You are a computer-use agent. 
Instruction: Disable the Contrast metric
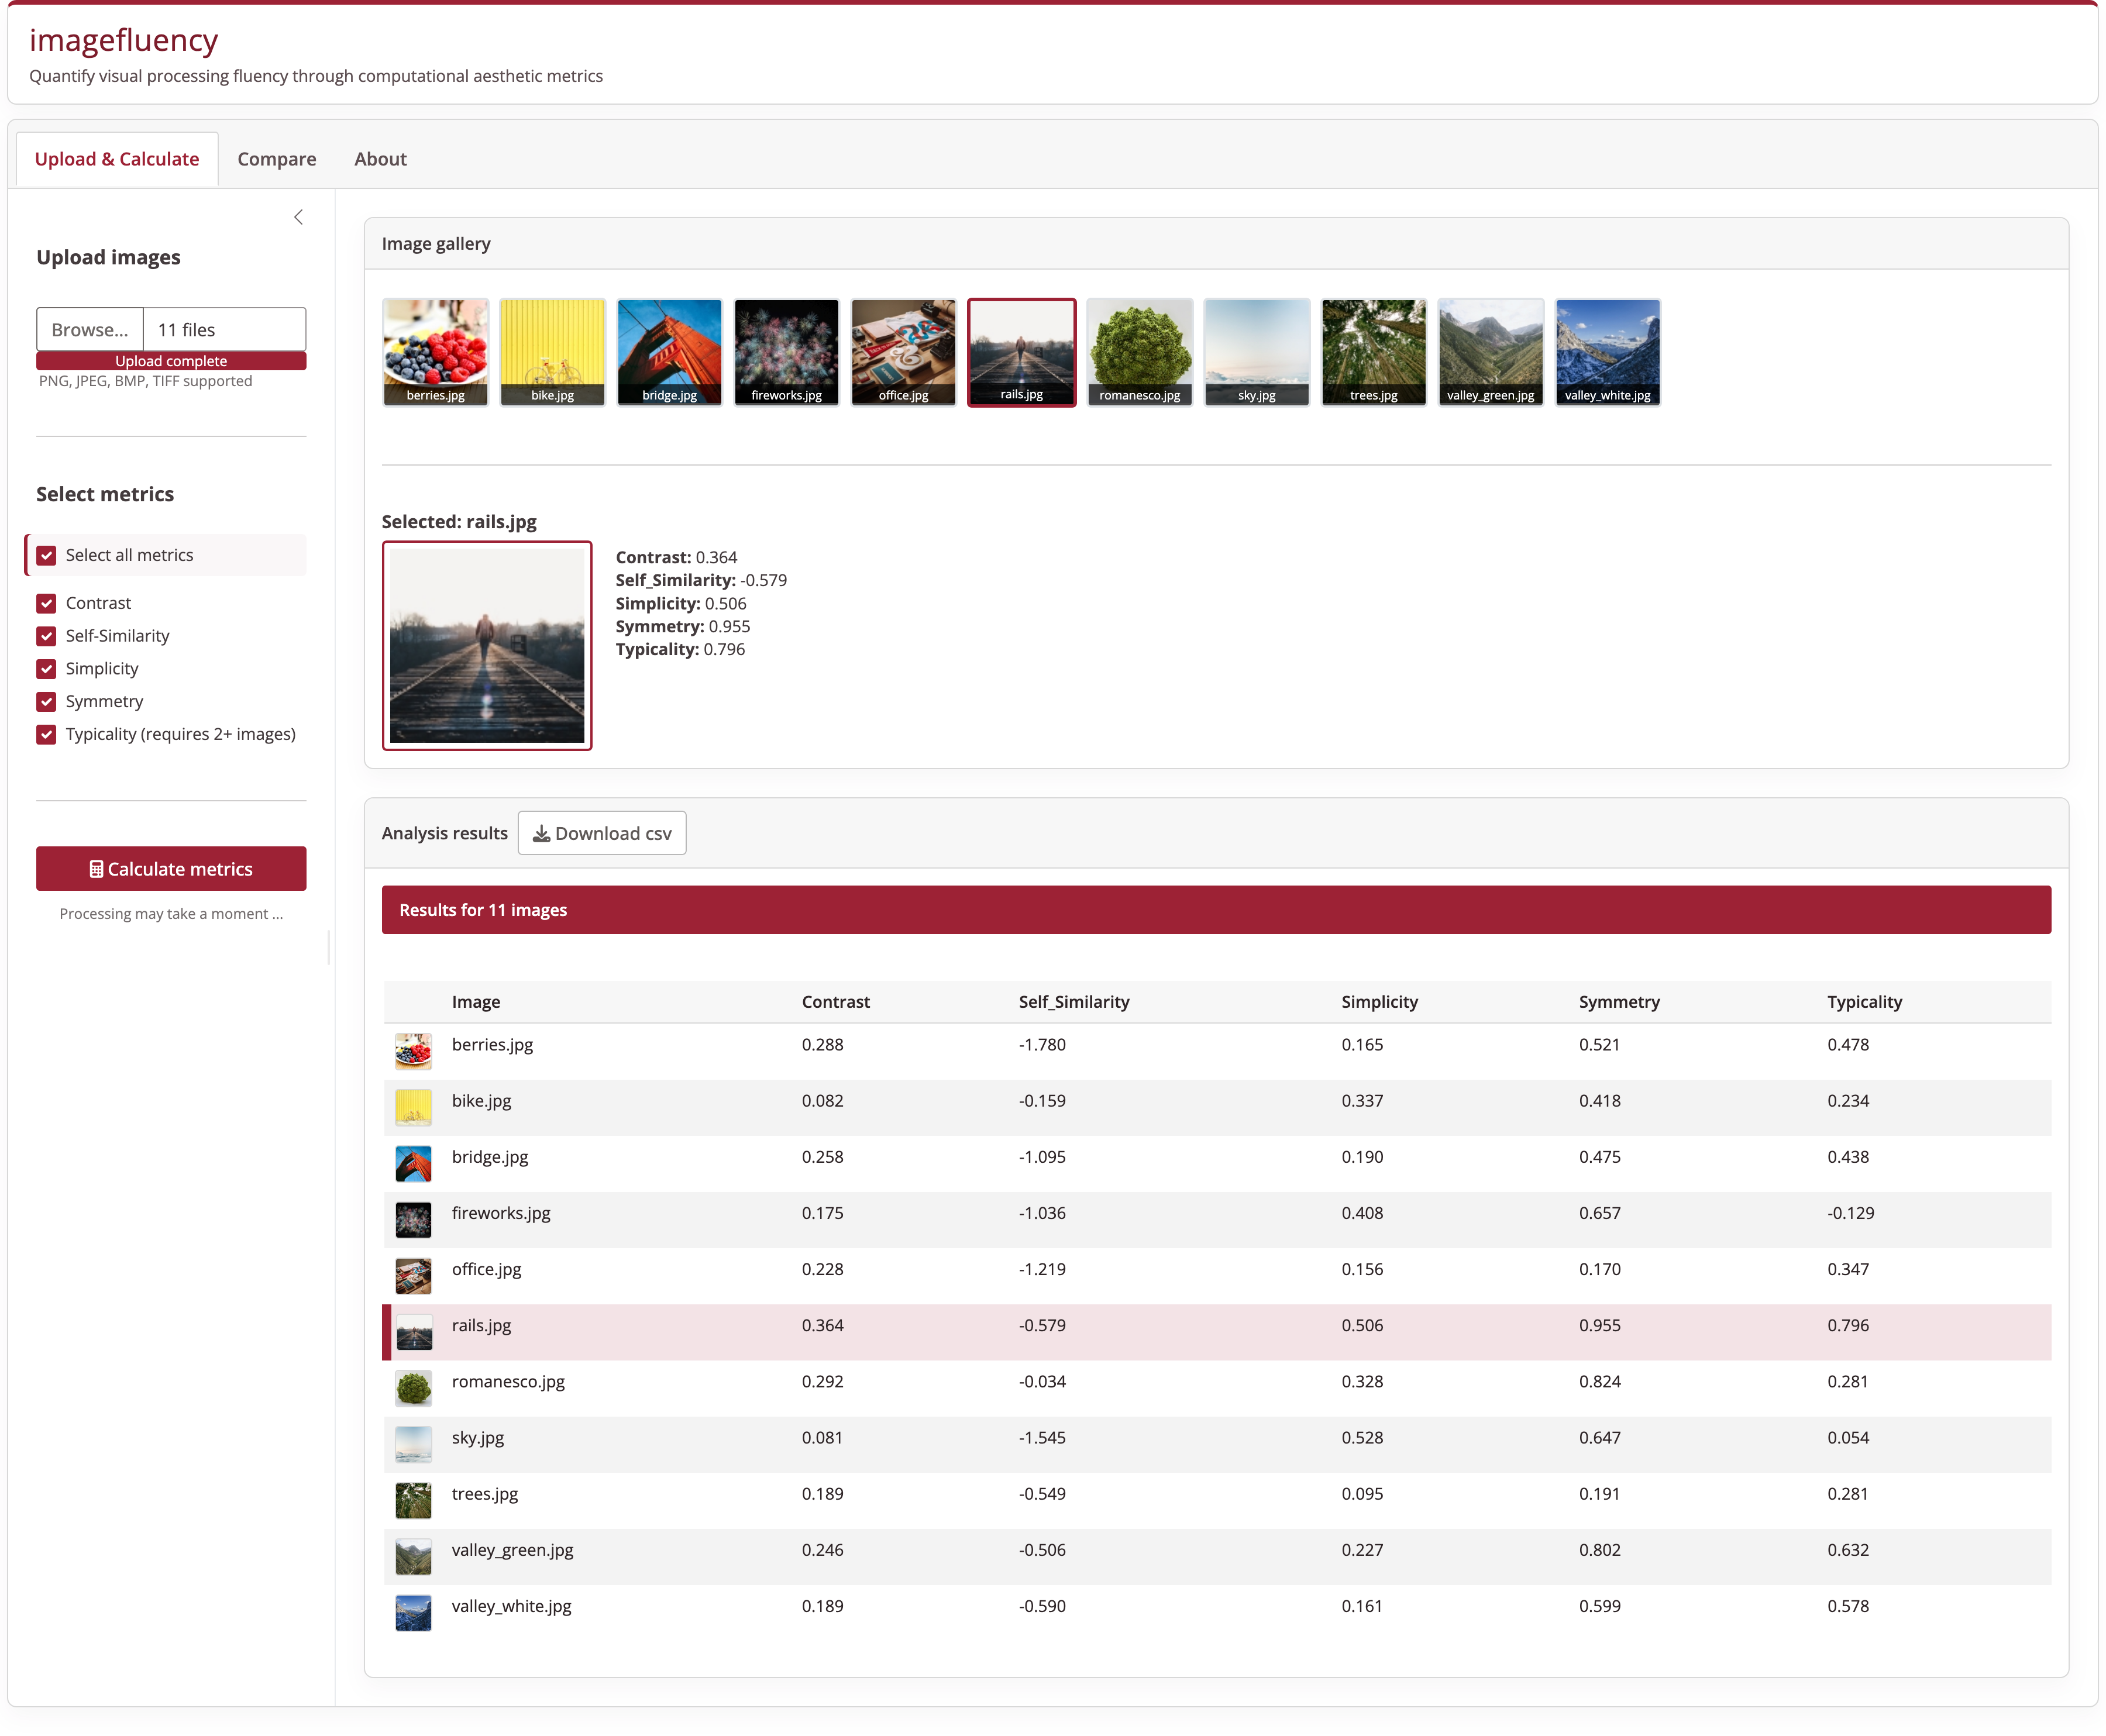coord(46,603)
